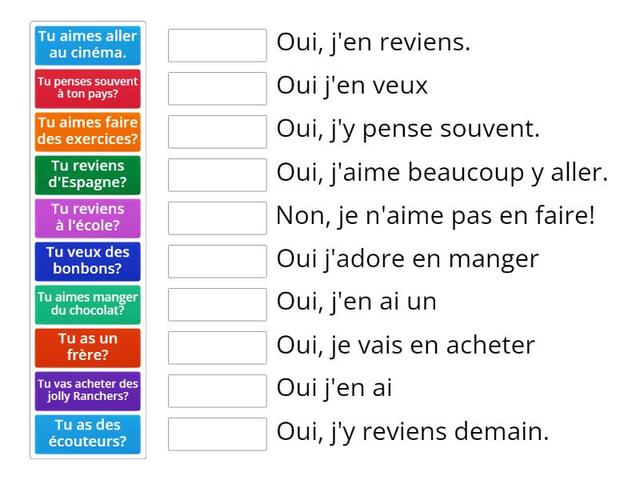Select the 'Tu as des écouteurs?' tile
The height and width of the screenshot is (480, 640).
coord(88,433)
